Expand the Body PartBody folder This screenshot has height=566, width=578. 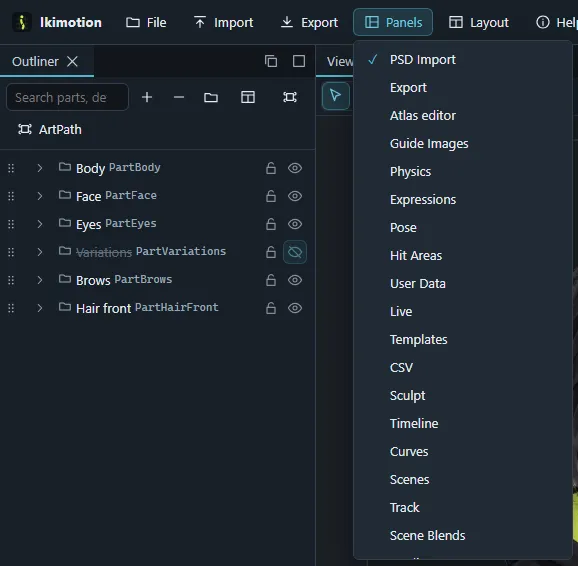pyautogui.click(x=39, y=168)
